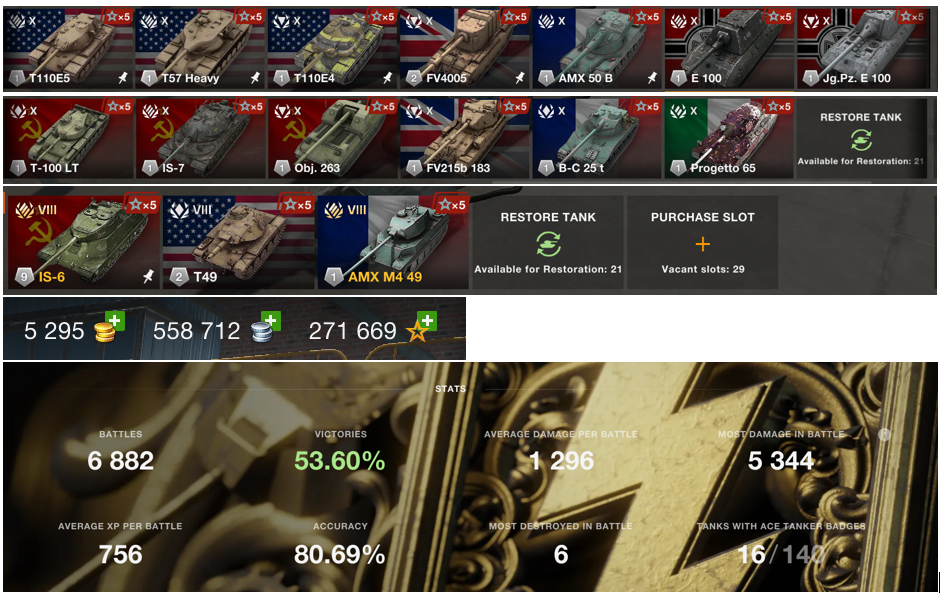
Task: Select the Progetto 65 tank card
Action: point(729,139)
